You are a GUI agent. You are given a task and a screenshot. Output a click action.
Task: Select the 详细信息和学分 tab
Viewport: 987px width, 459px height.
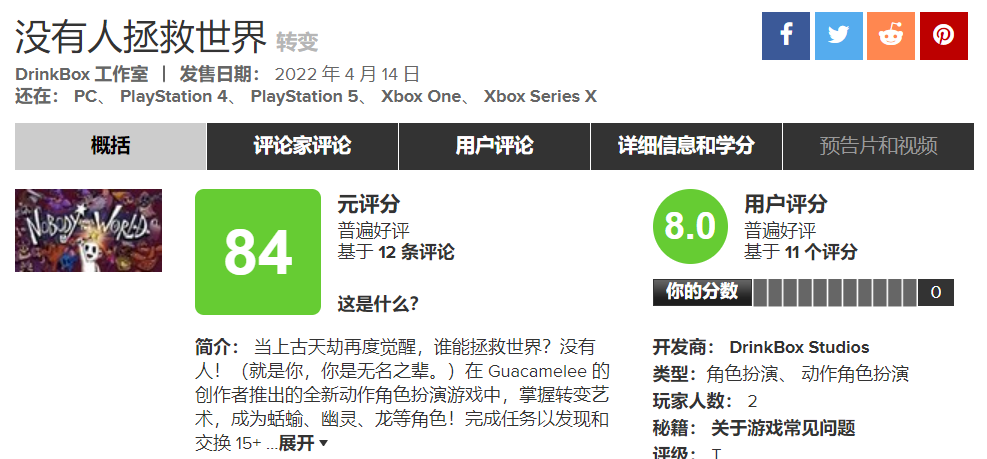pos(686,146)
